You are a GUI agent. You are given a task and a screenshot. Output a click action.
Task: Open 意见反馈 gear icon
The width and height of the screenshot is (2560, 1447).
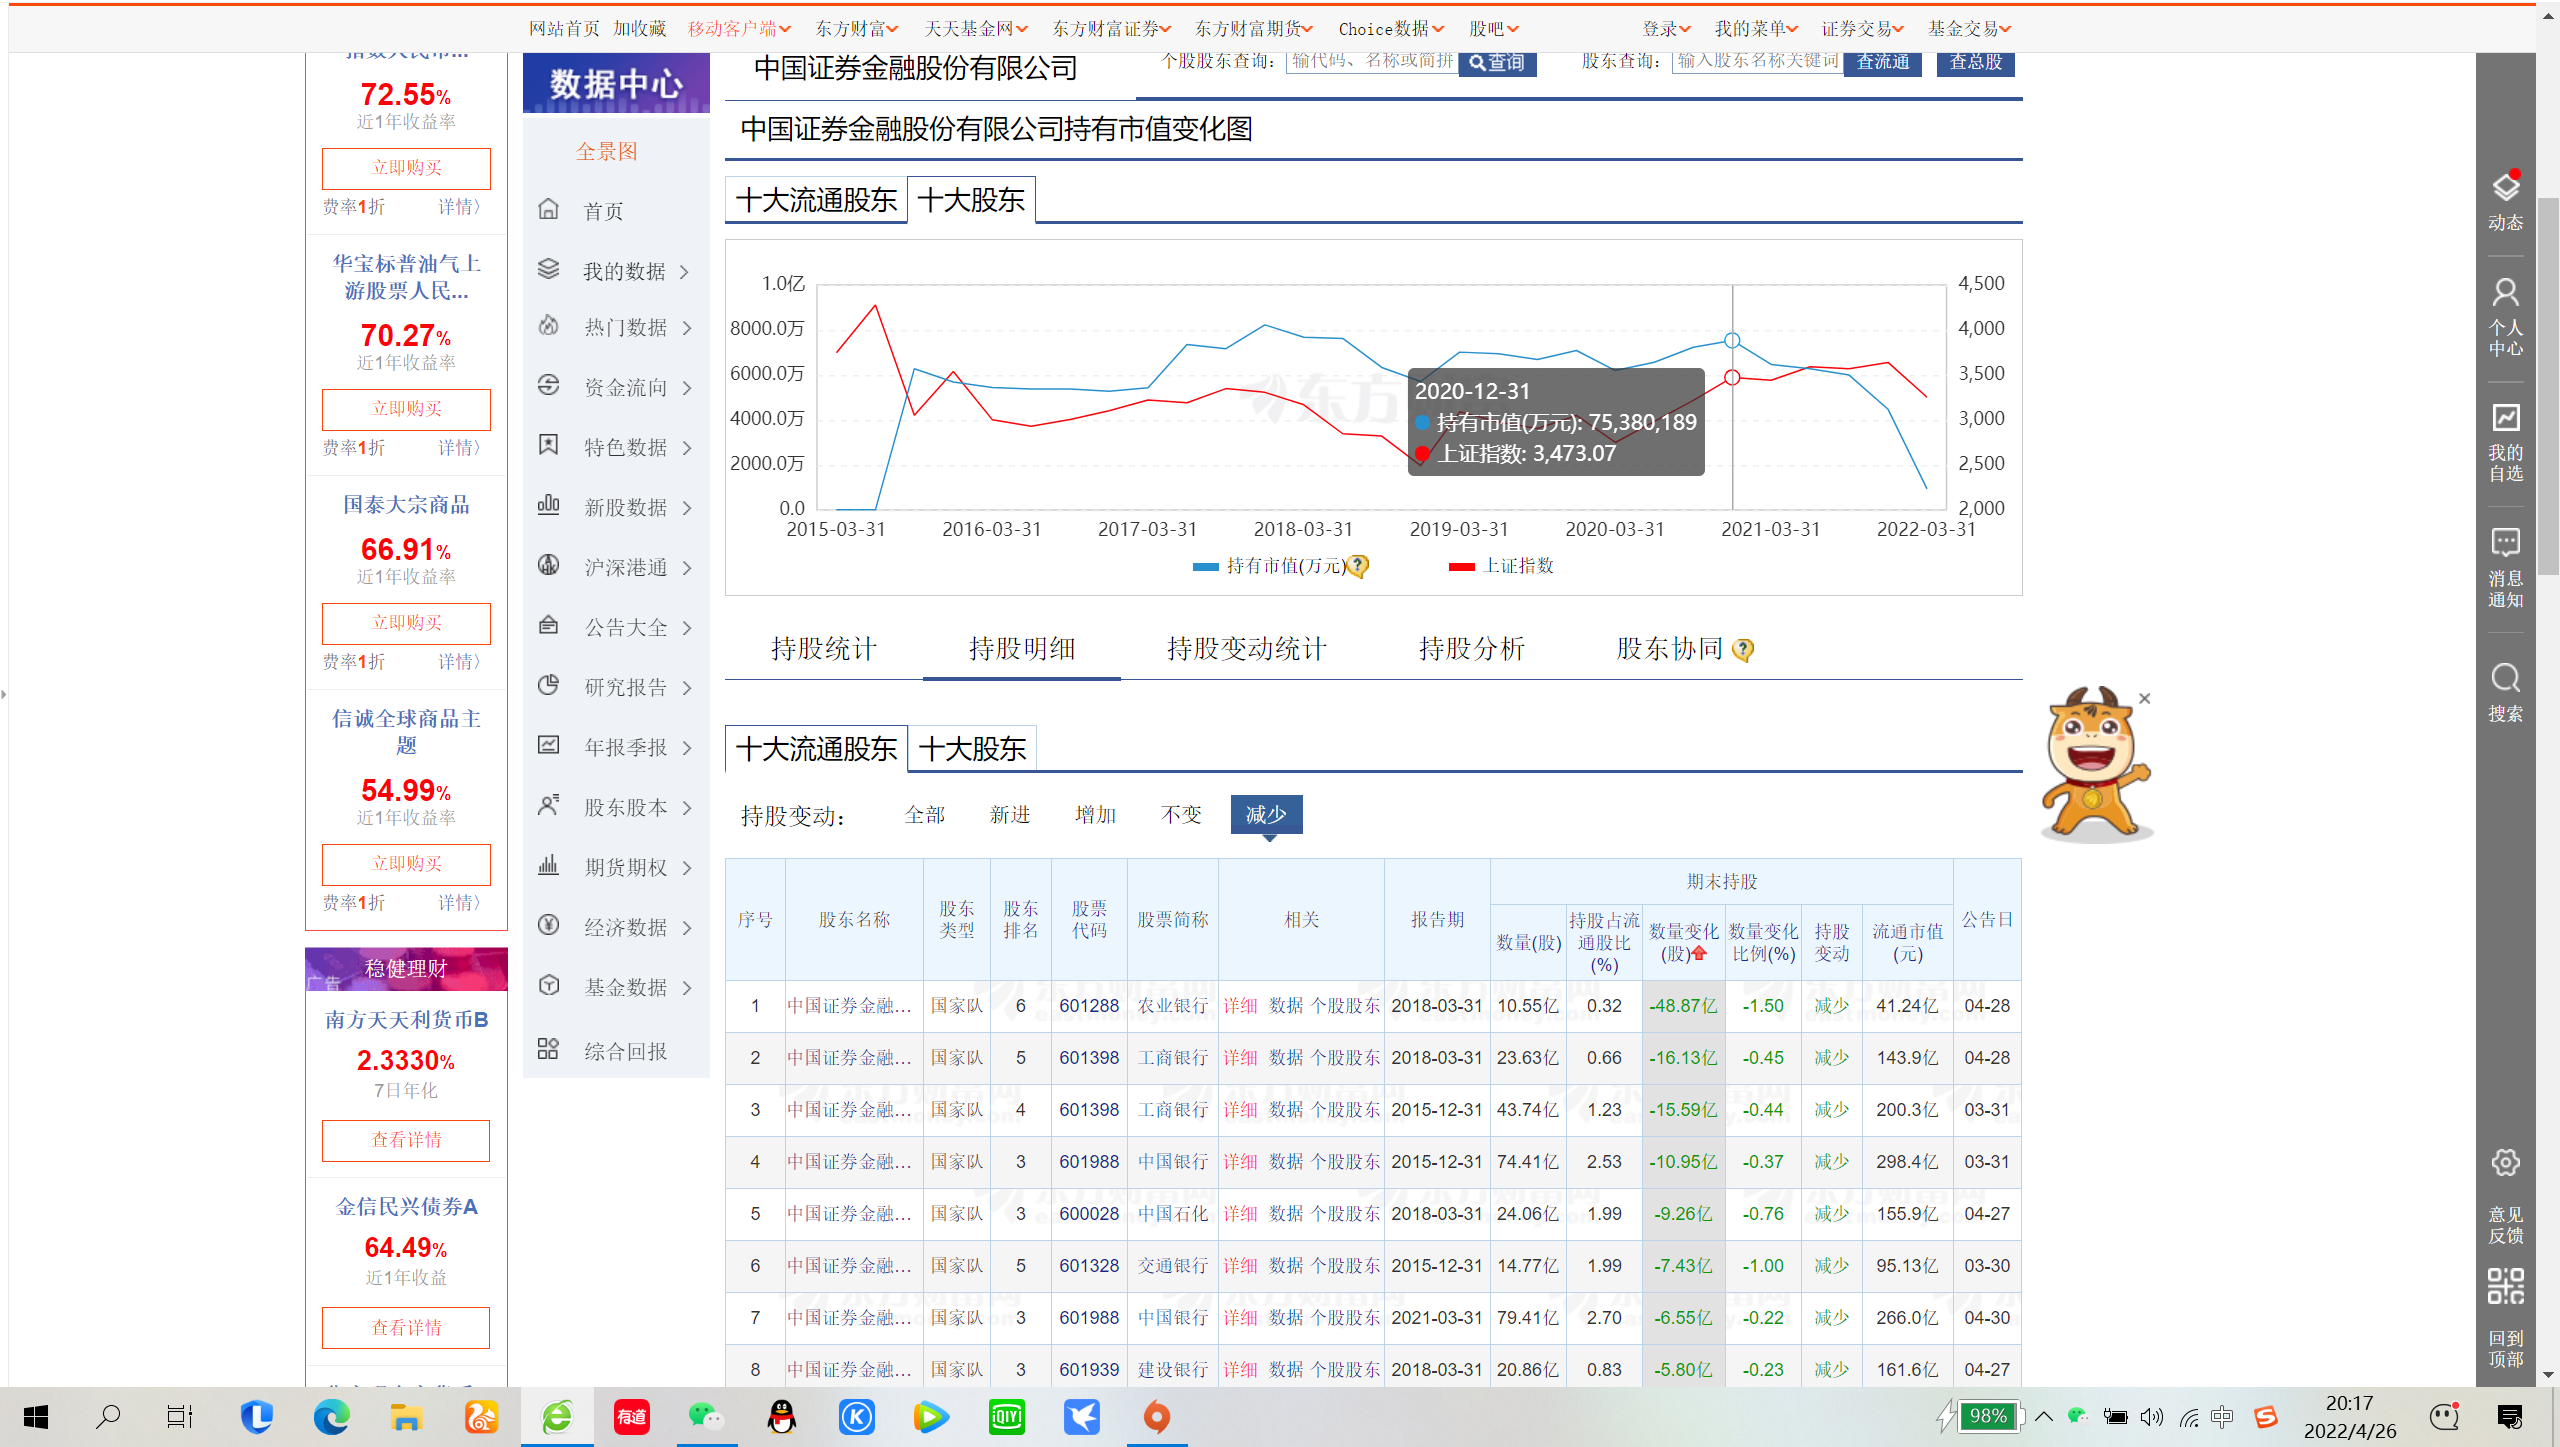[2505, 1163]
